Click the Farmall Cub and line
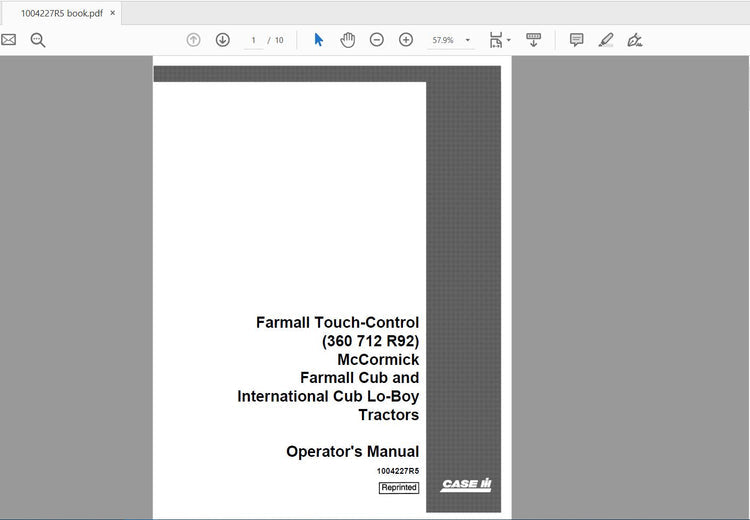The height and width of the screenshot is (520, 750). click(360, 378)
